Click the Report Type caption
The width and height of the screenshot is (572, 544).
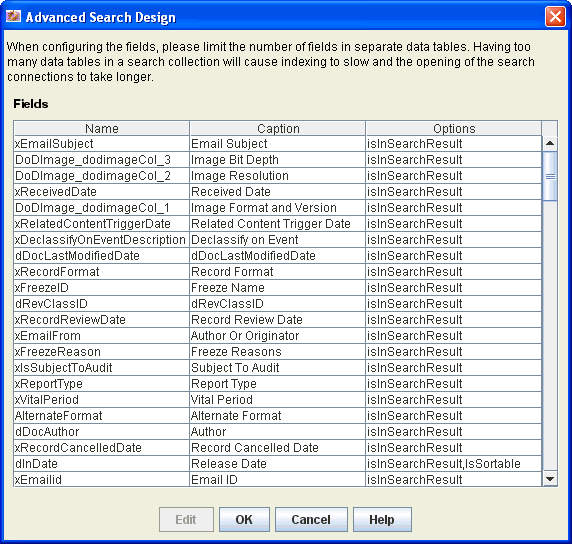pyautogui.click(x=278, y=384)
